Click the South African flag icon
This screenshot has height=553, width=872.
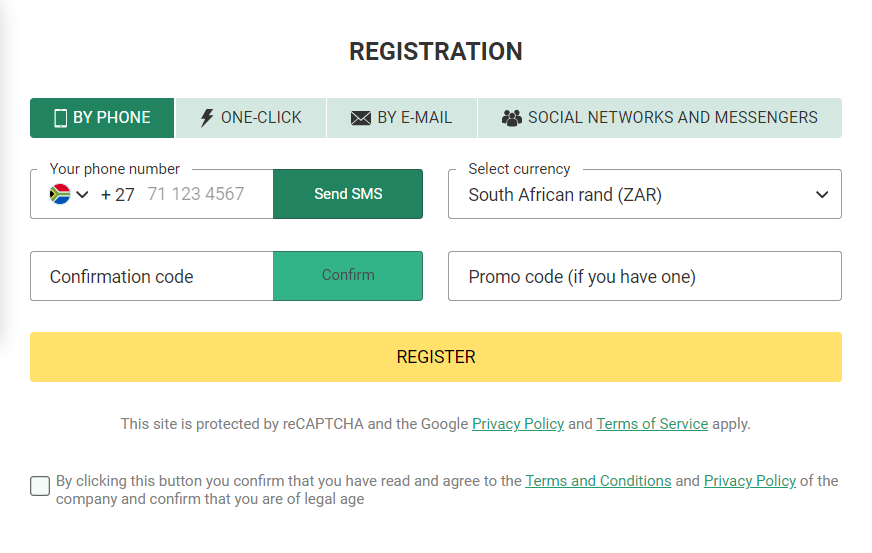pyautogui.click(x=60, y=194)
